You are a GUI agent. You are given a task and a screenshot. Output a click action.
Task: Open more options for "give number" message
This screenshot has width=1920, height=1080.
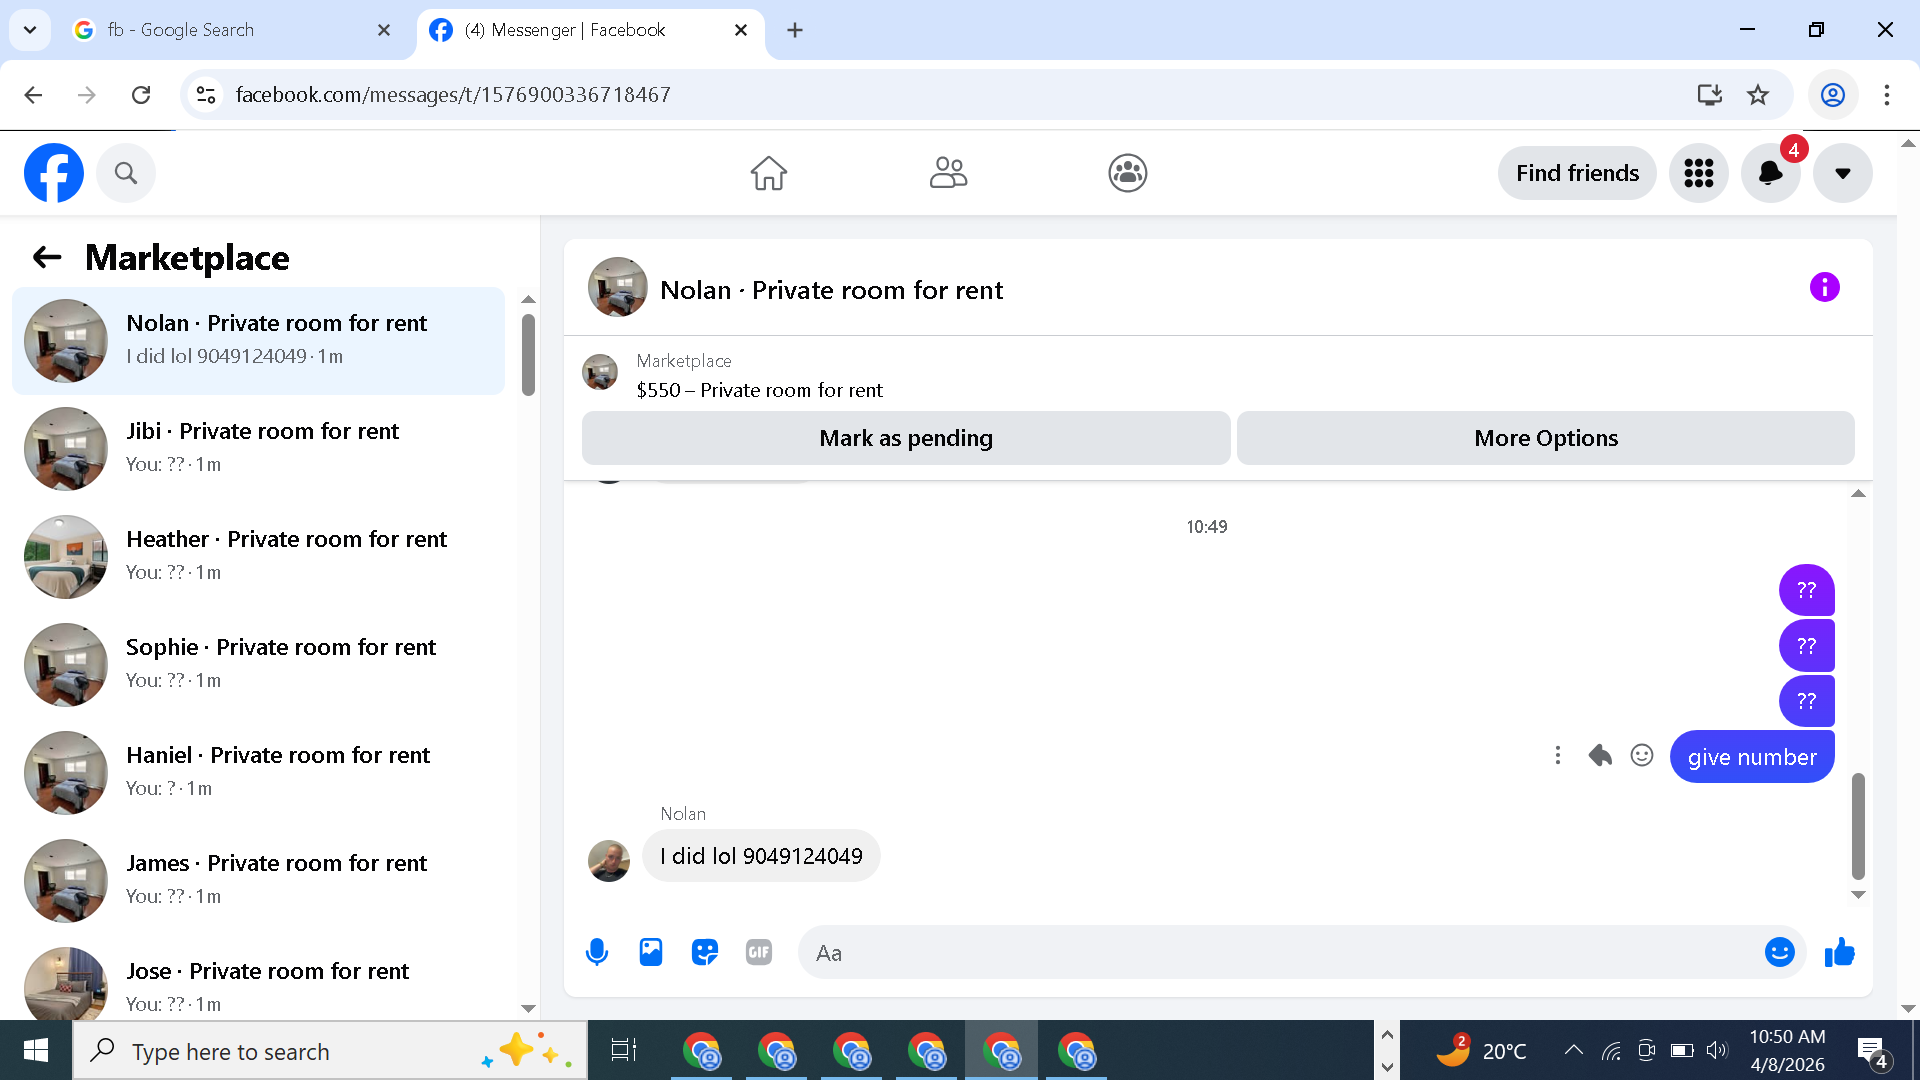coord(1557,756)
